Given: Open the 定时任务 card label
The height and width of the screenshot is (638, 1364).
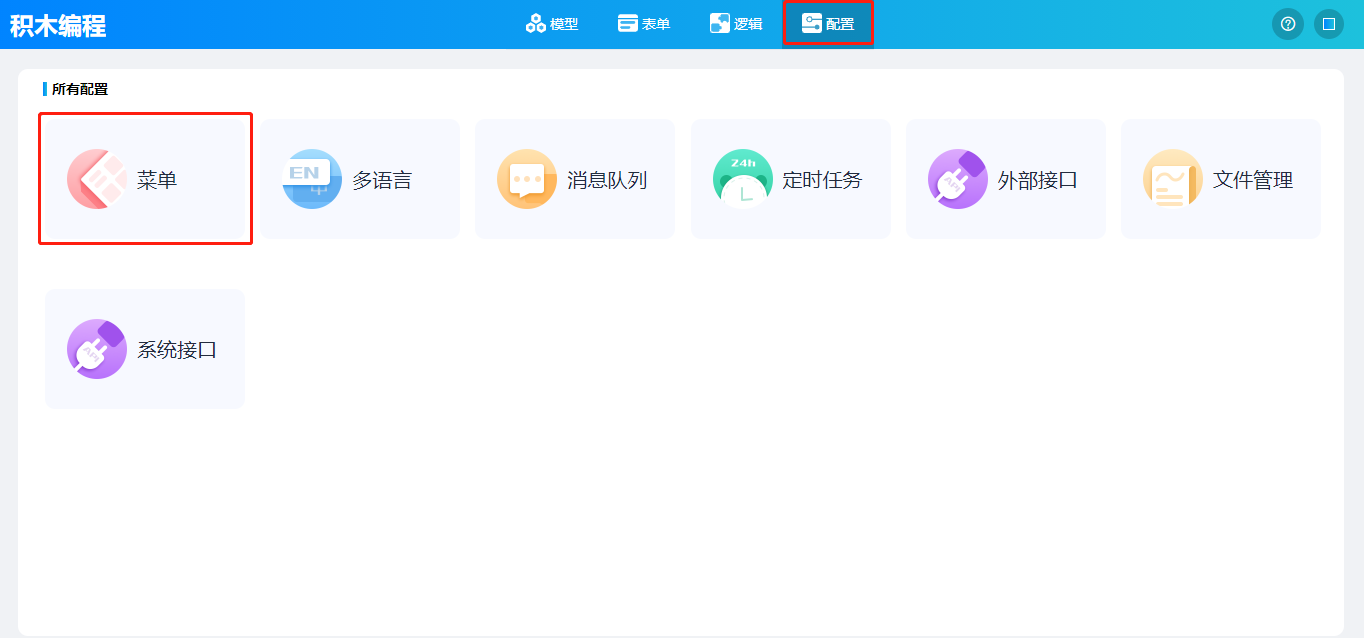Looking at the screenshot, I should pyautogui.click(x=822, y=181).
